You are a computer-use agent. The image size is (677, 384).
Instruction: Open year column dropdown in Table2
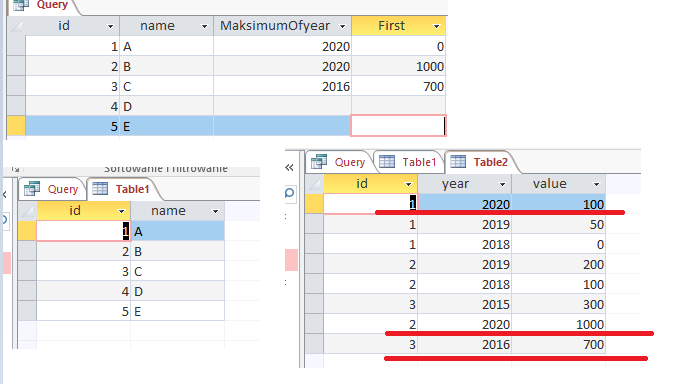(502, 184)
